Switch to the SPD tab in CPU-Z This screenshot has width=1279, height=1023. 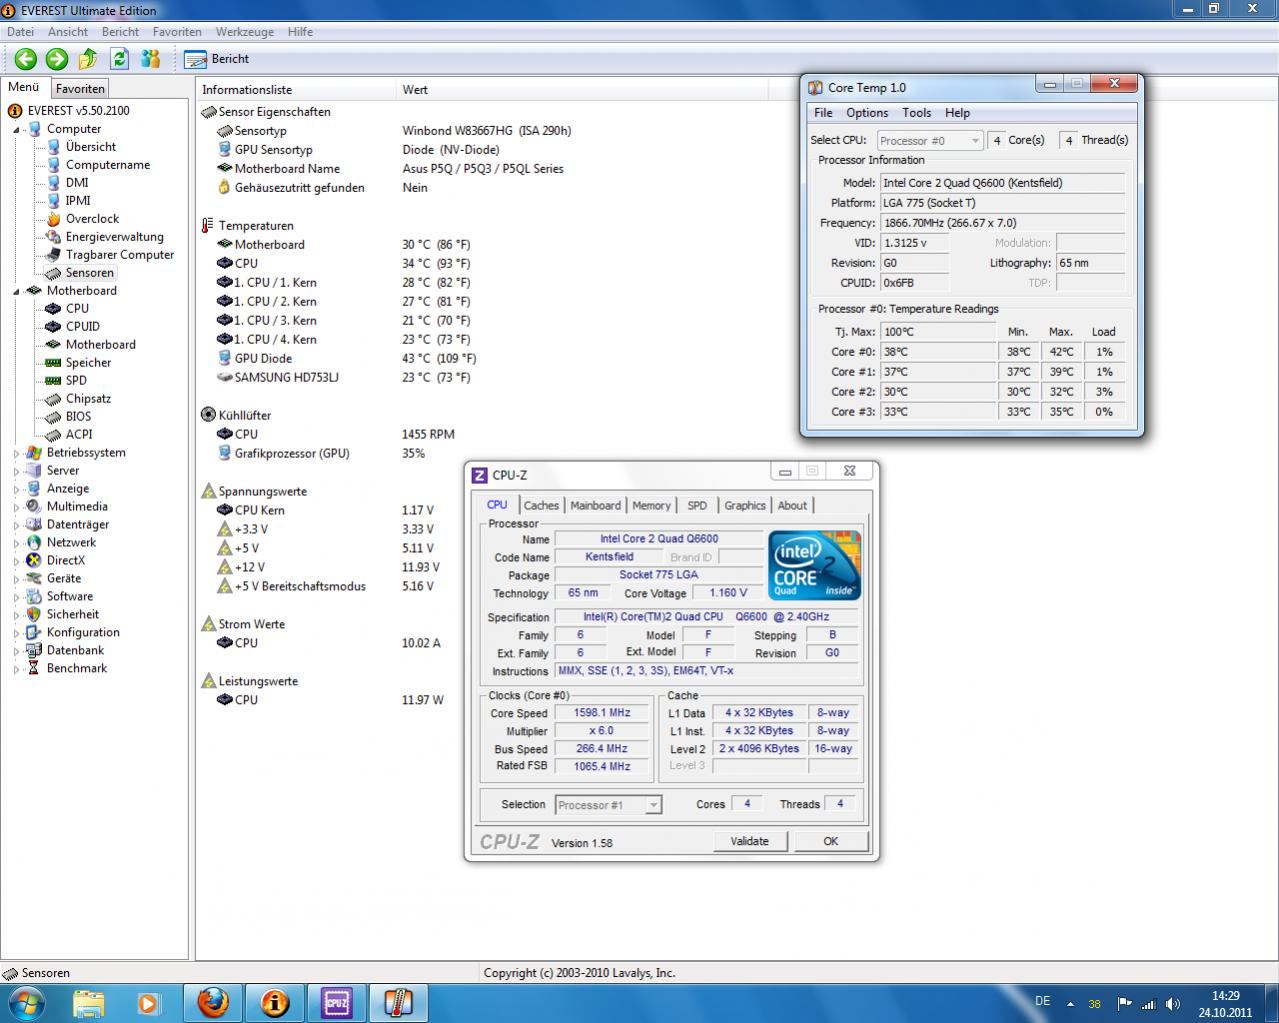pos(697,506)
